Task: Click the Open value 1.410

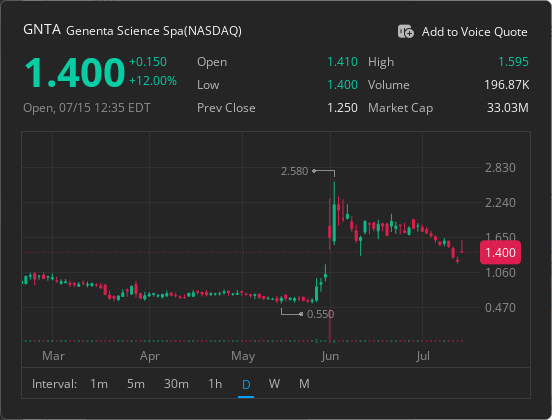Action: click(x=342, y=62)
